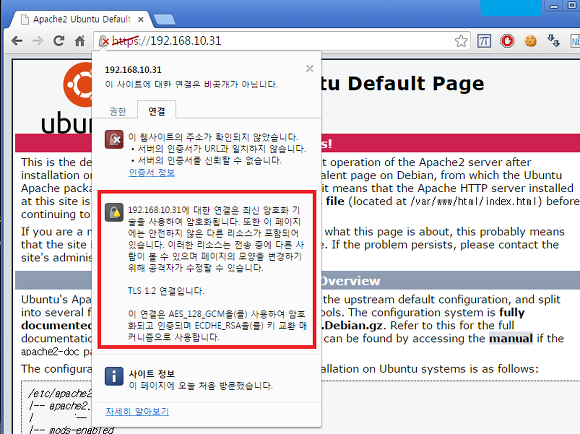Go back with the browser back arrow
The image size is (580, 434).
17,41
